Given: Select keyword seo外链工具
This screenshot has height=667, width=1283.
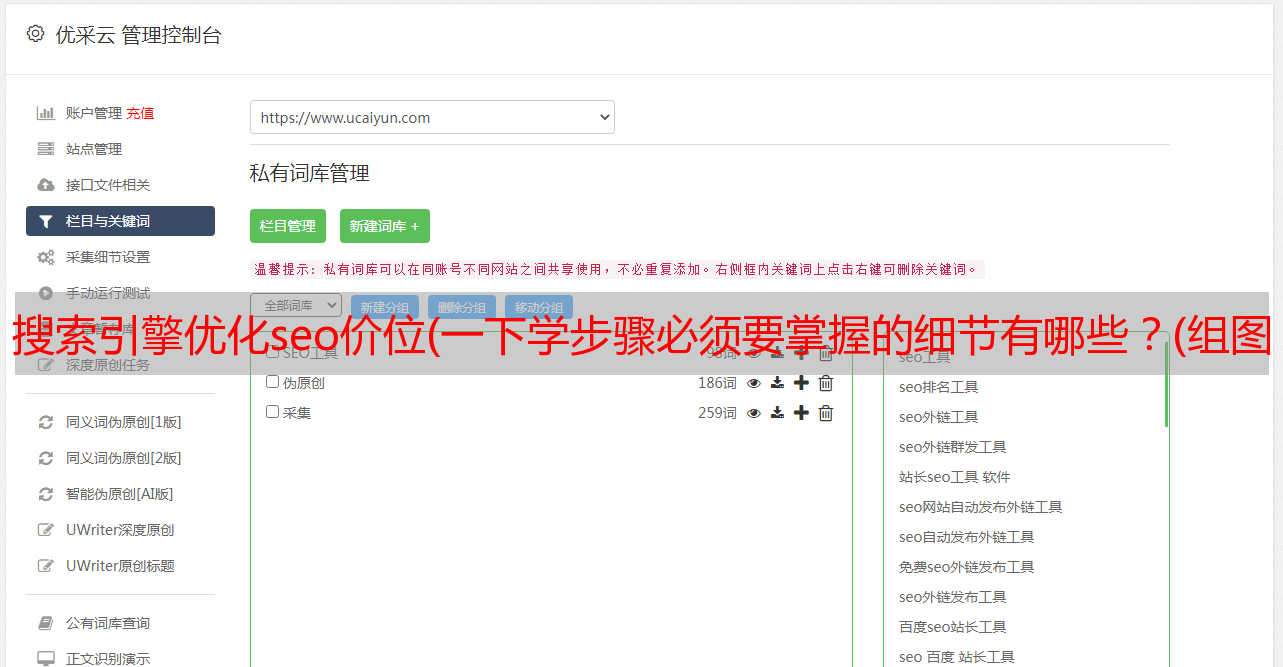Looking at the screenshot, I should [938, 417].
